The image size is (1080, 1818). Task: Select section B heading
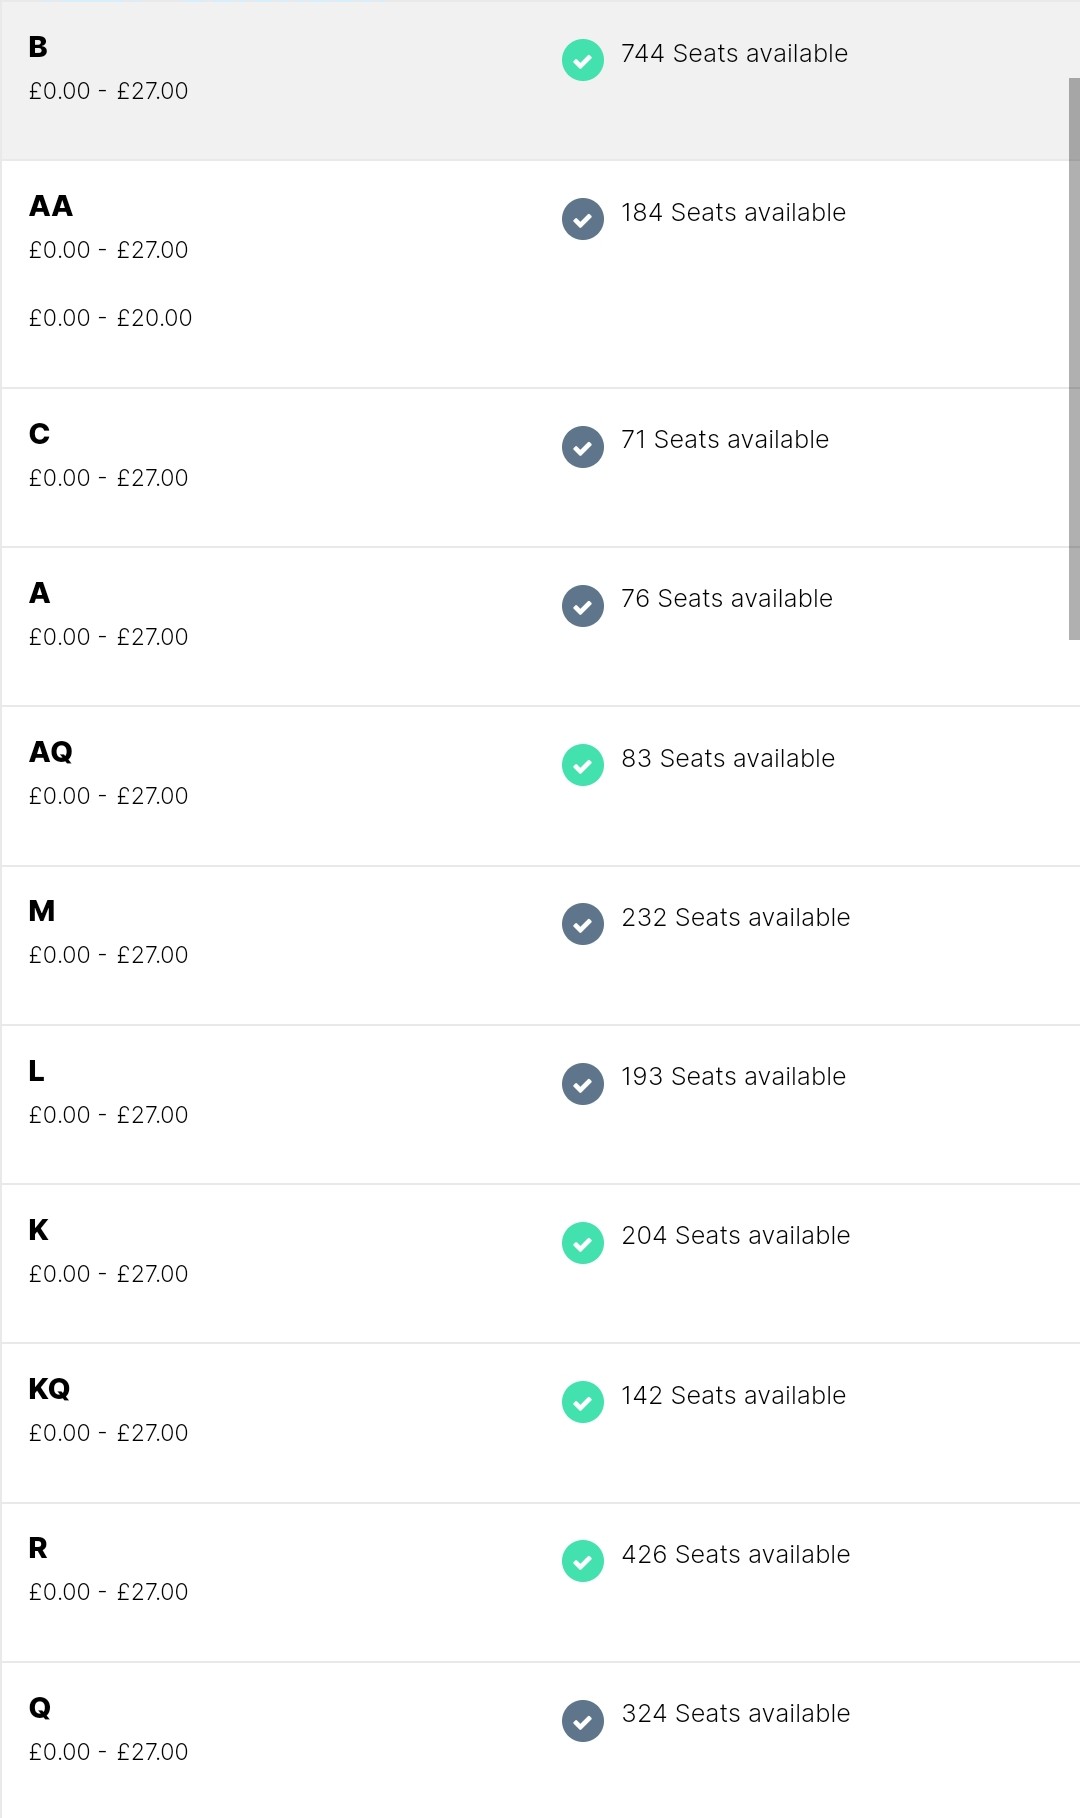tap(38, 47)
